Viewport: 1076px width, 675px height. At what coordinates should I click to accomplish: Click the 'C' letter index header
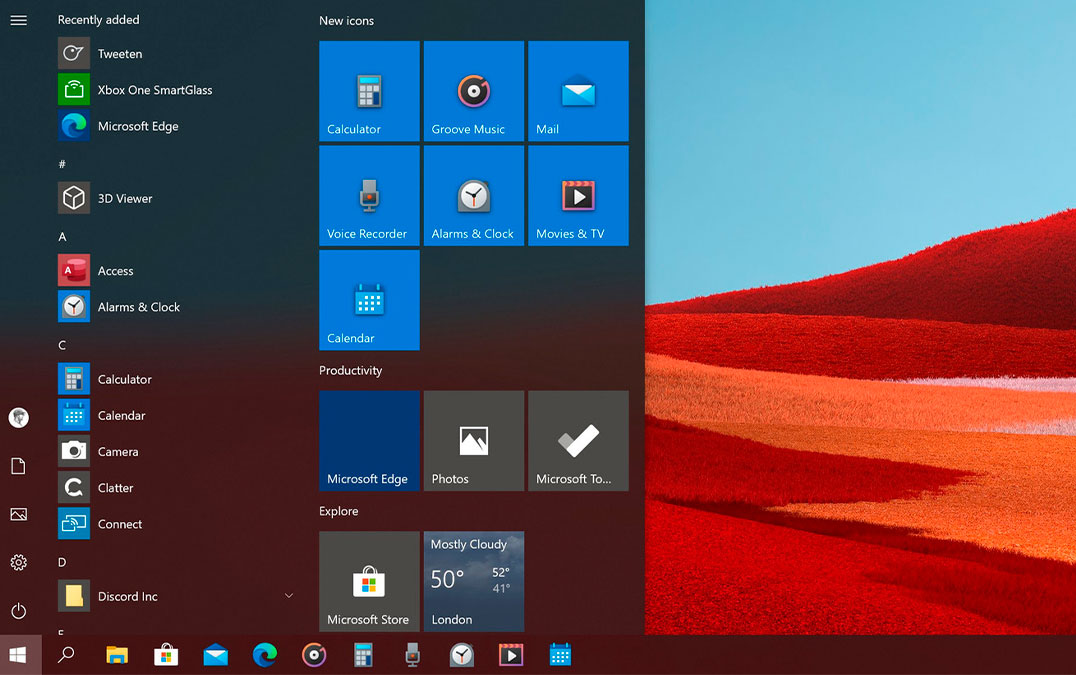[62, 345]
